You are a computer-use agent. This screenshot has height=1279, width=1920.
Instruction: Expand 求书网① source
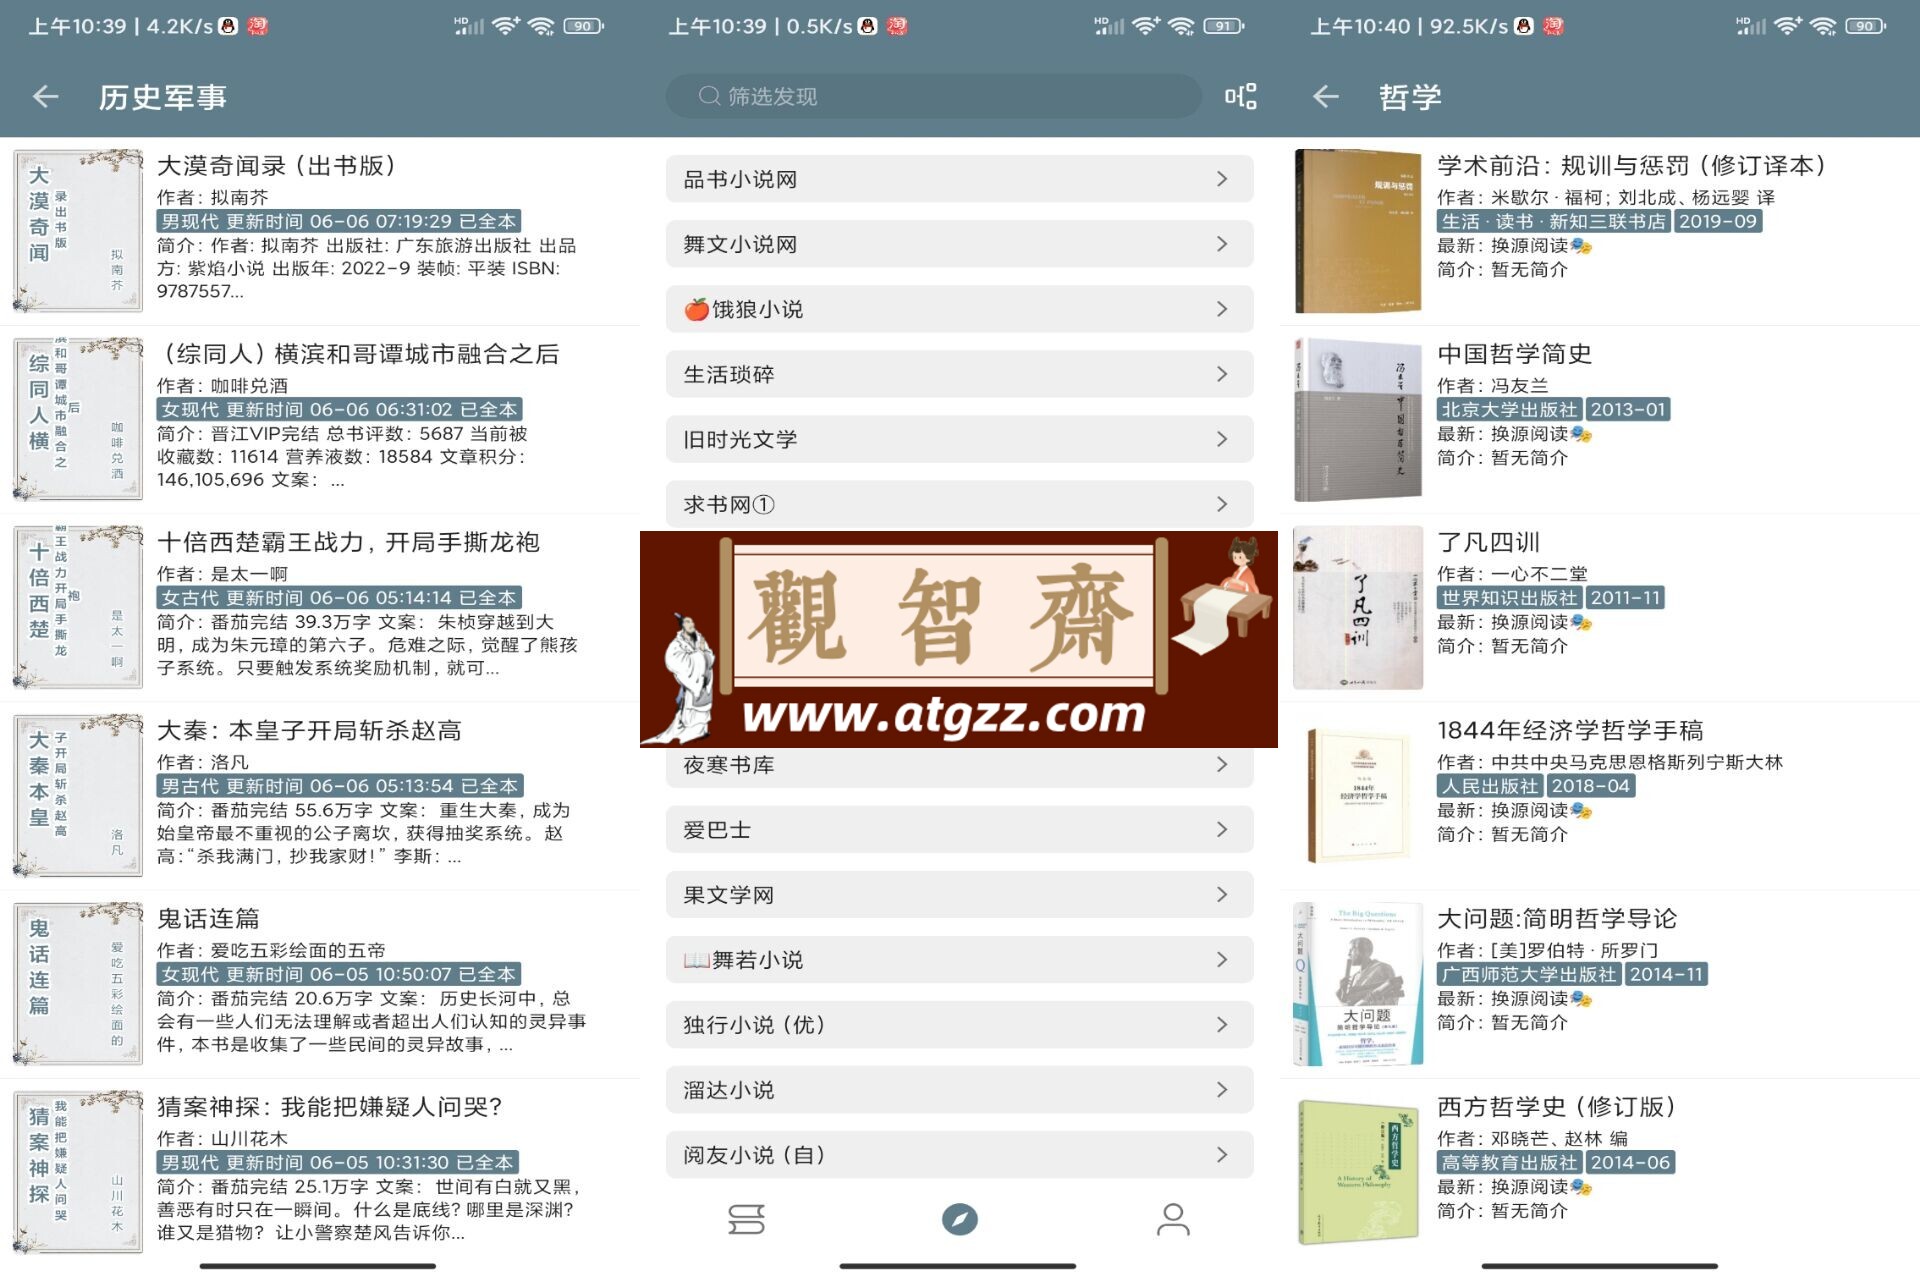[959, 504]
